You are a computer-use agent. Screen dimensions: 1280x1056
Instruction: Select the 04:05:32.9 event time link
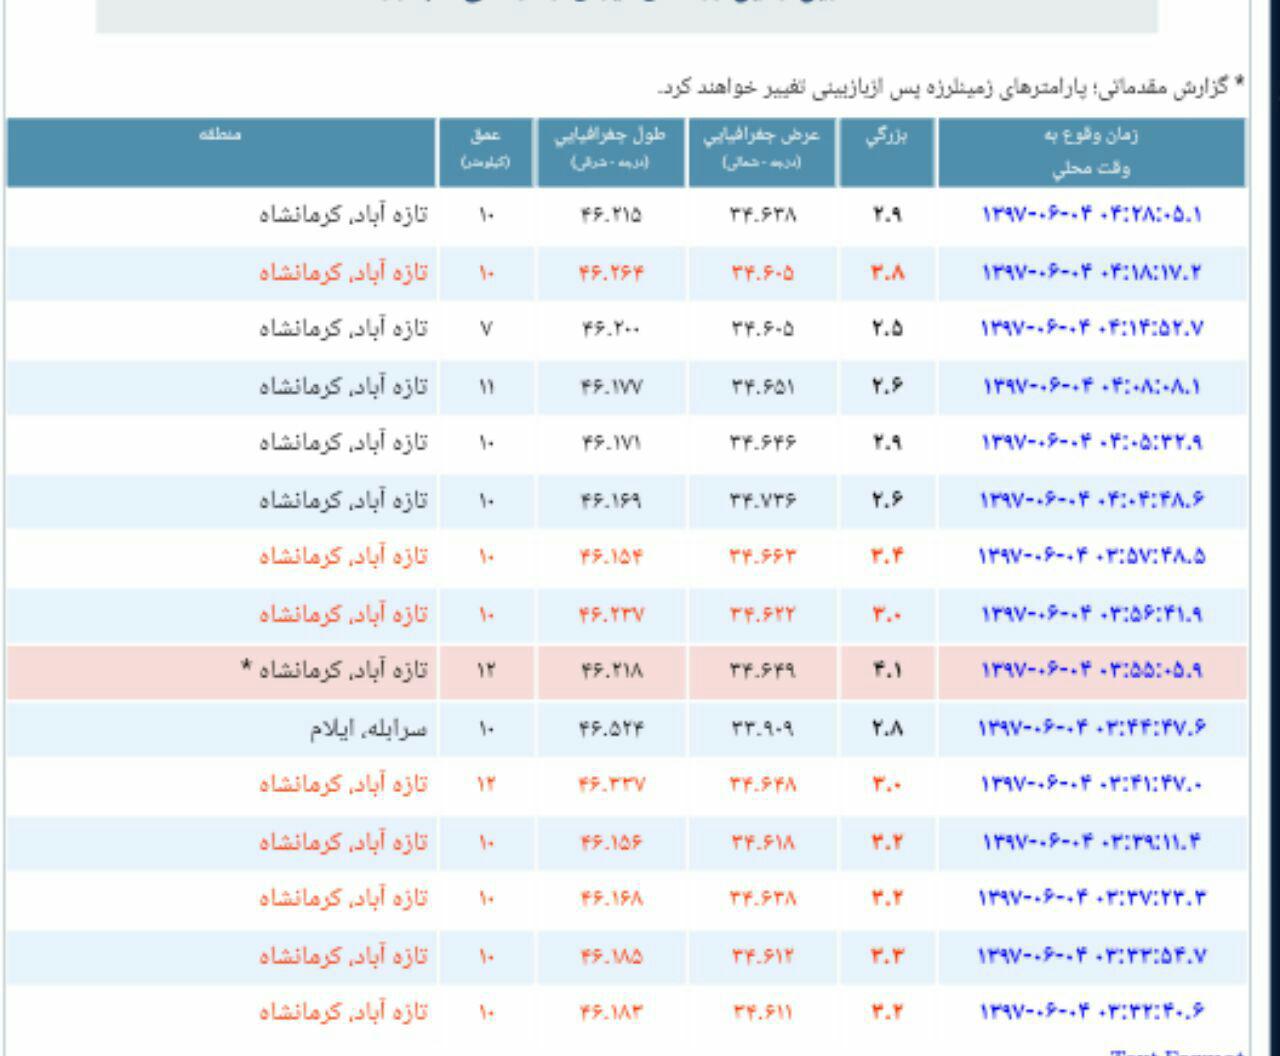(1091, 443)
